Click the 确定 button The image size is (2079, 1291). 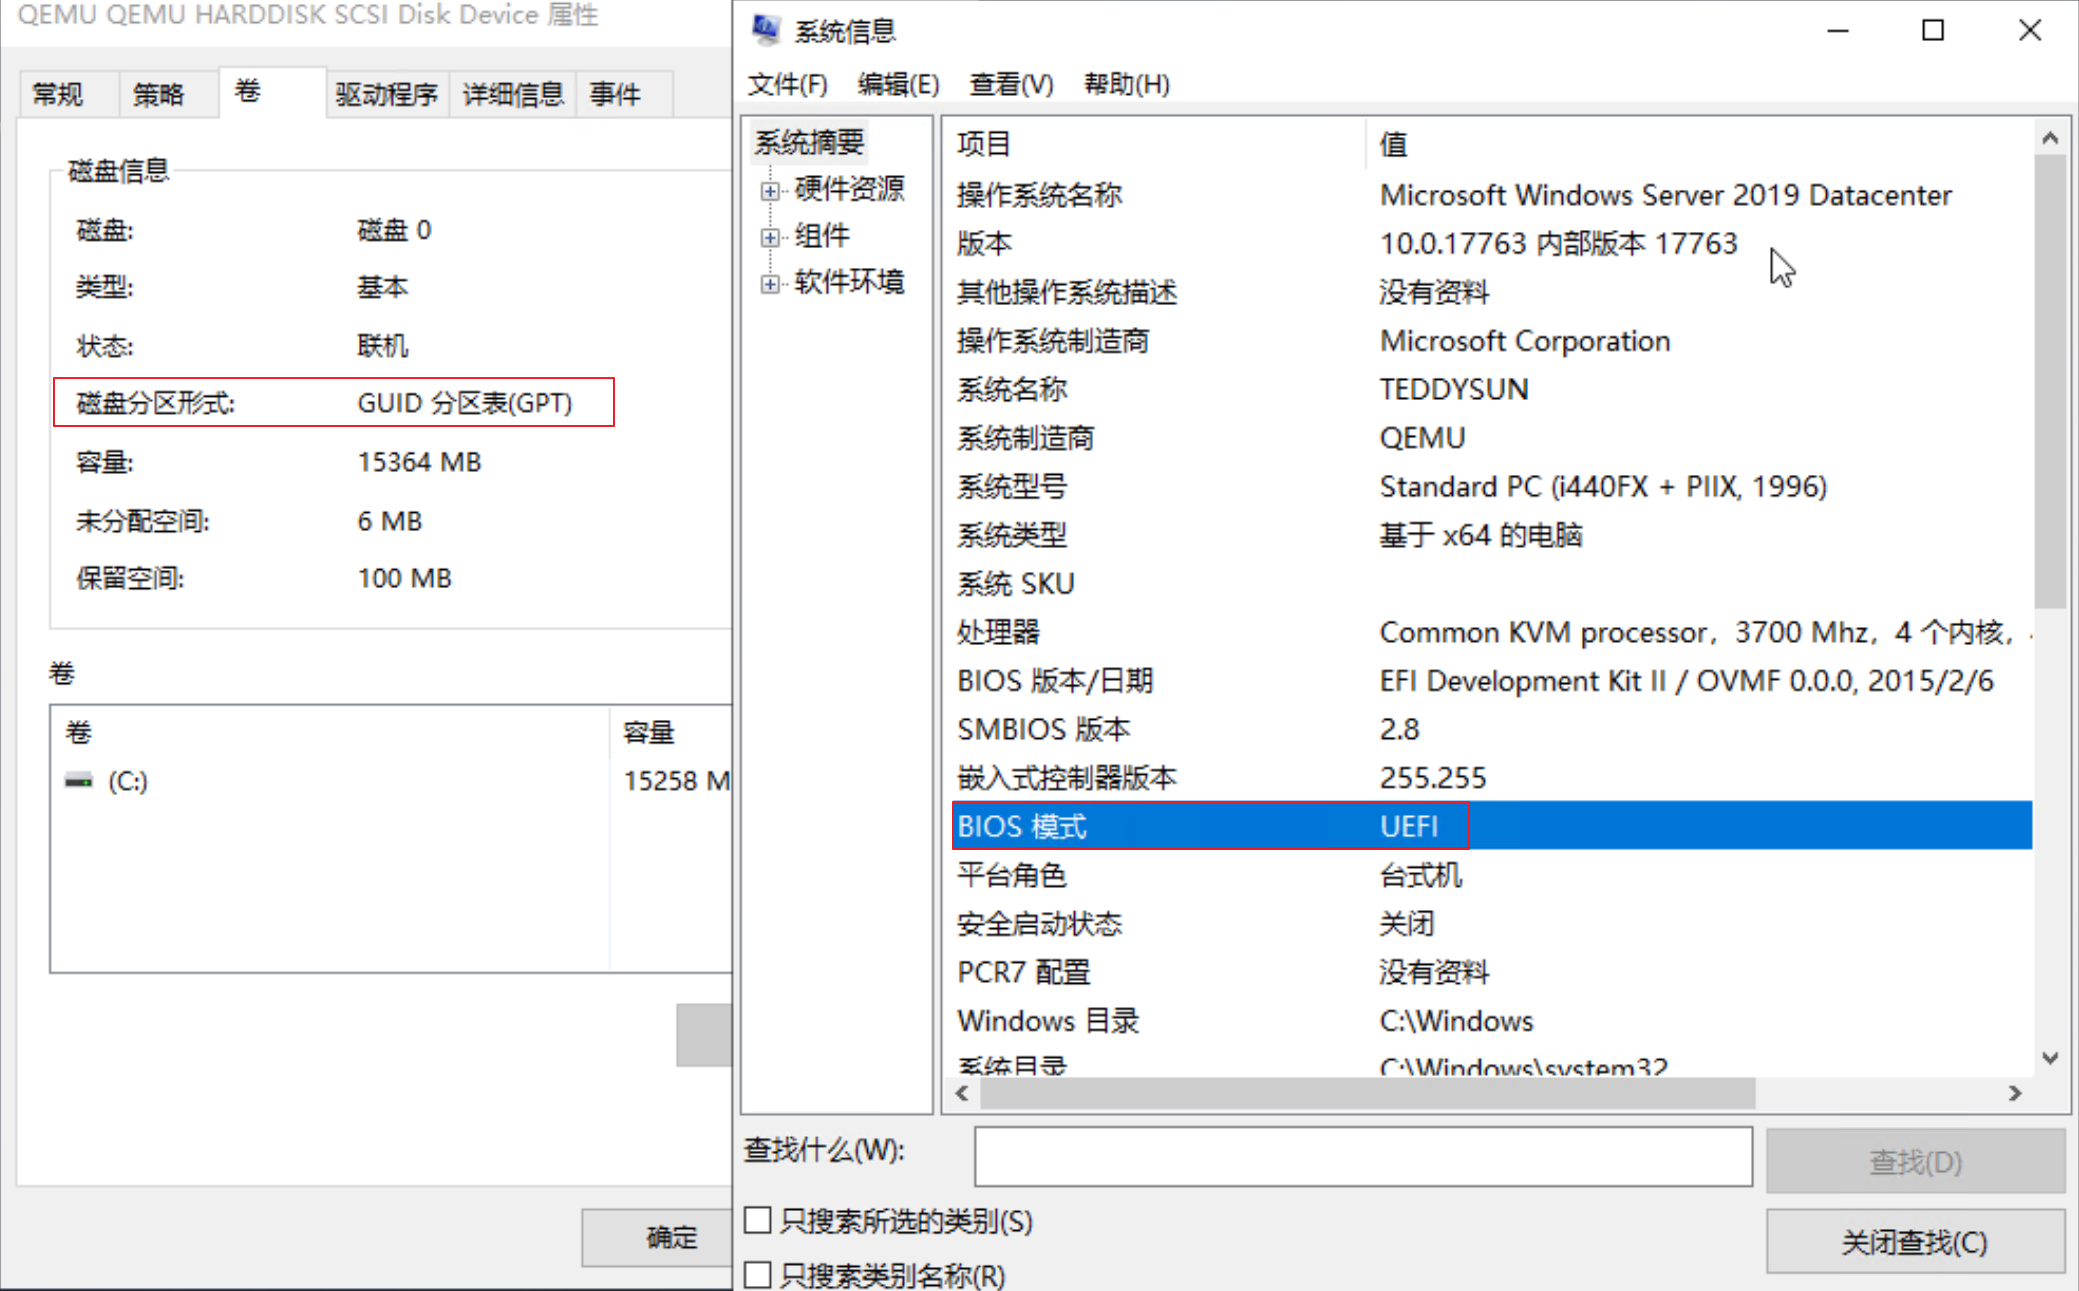pos(671,1237)
